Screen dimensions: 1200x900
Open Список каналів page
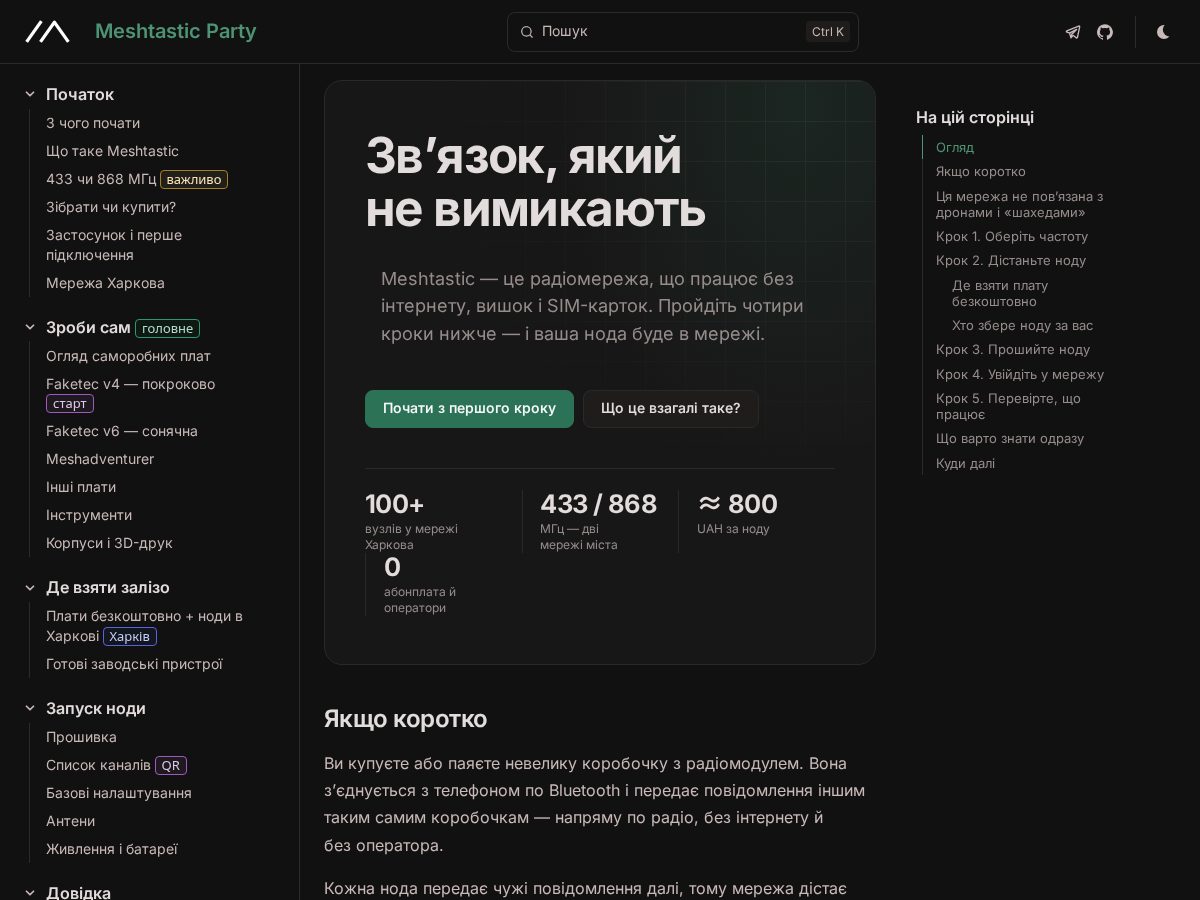click(98, 765)
